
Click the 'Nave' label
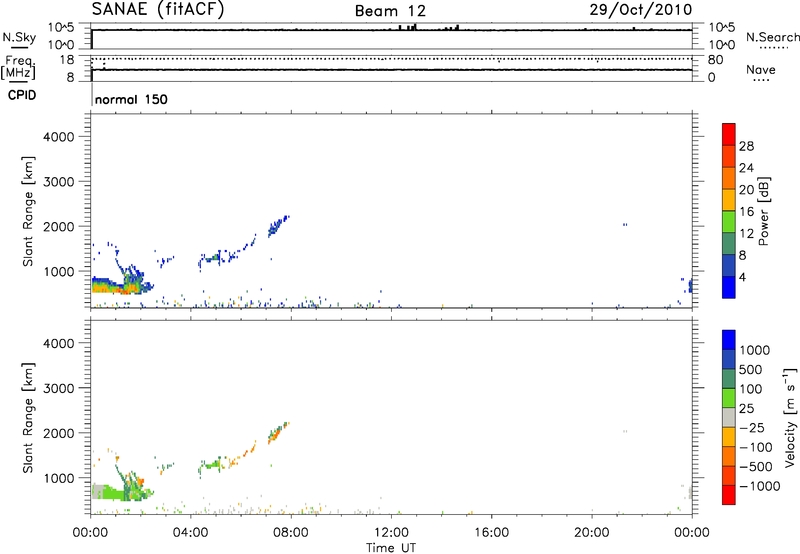[x=761, y=70]
